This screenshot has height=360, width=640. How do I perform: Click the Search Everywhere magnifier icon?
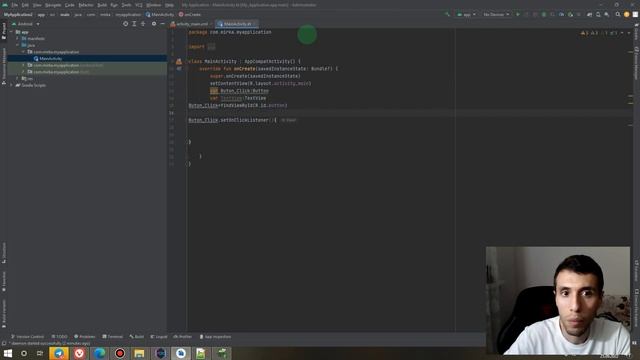pyautogui.click(x=618, y=14)
